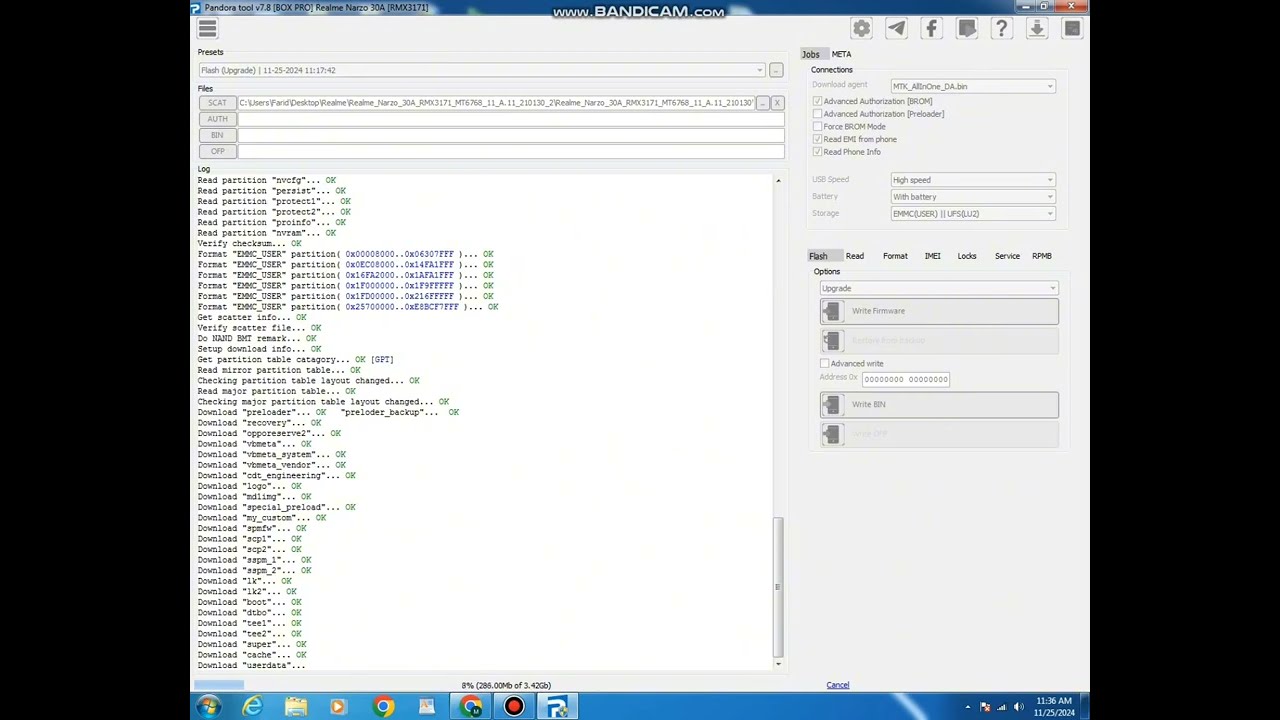
Task: Open the Presets dropdown
Action: (481, 70)
